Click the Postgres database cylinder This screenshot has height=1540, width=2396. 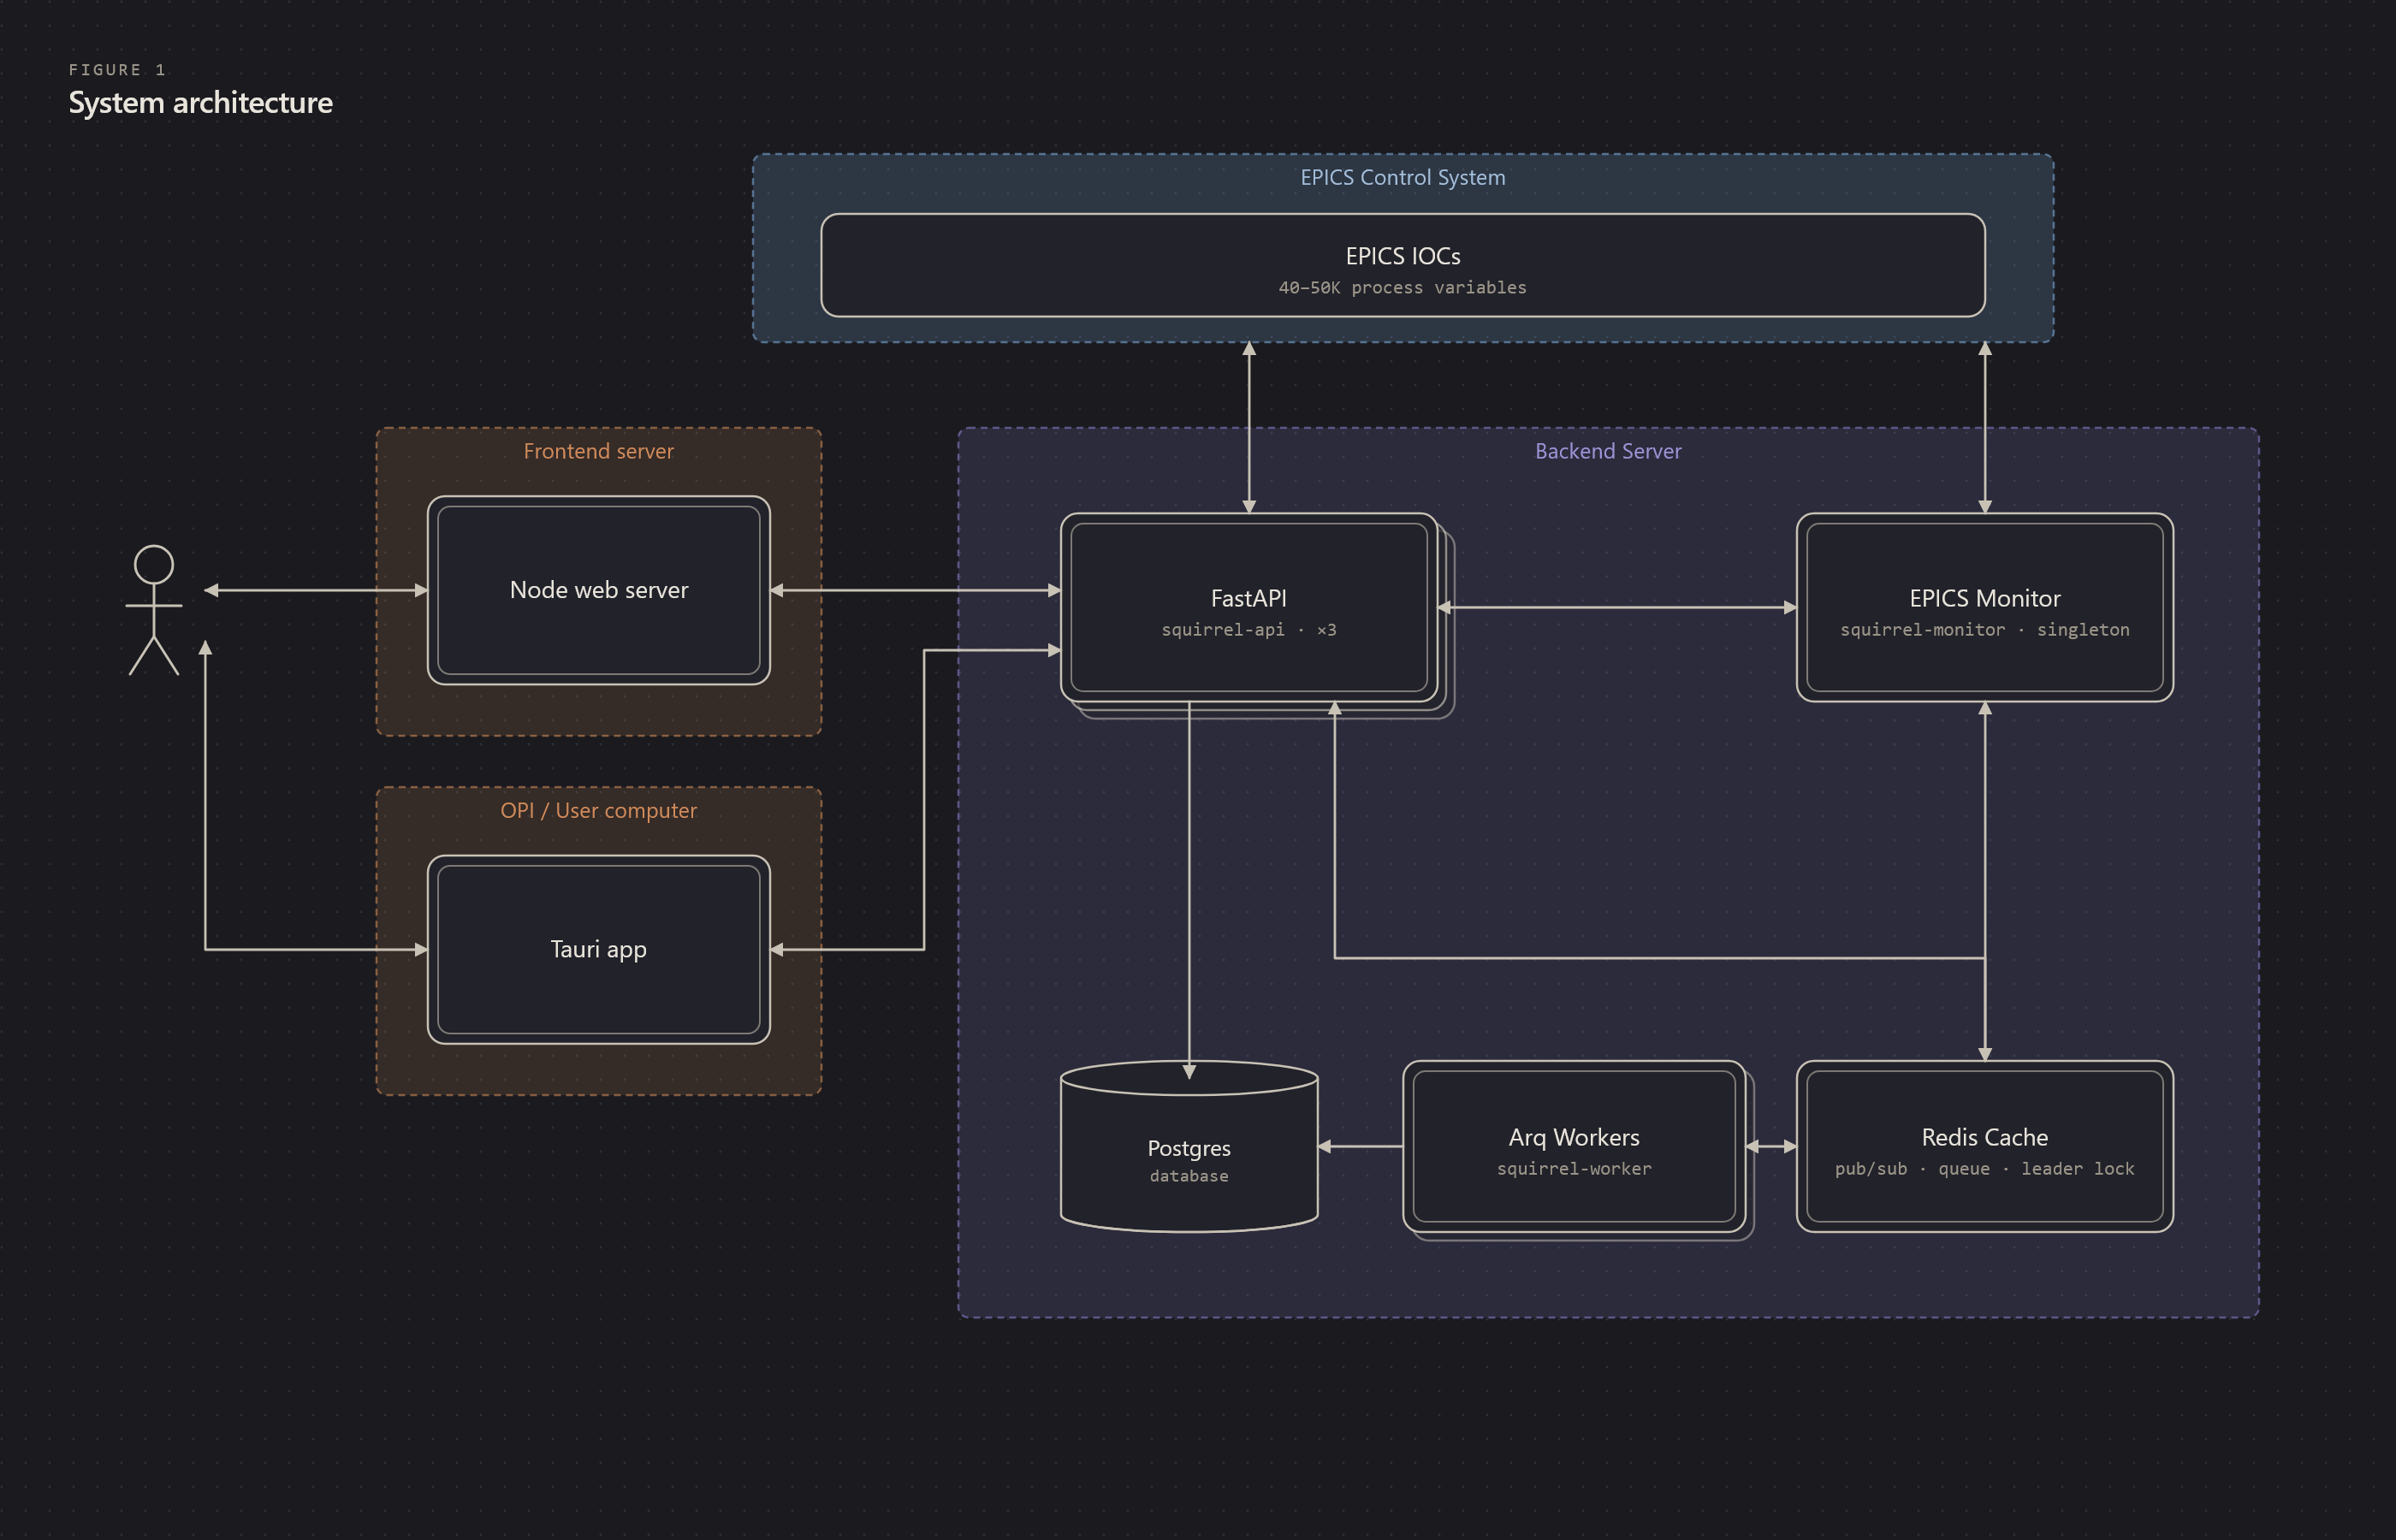click(1189, 1146)
